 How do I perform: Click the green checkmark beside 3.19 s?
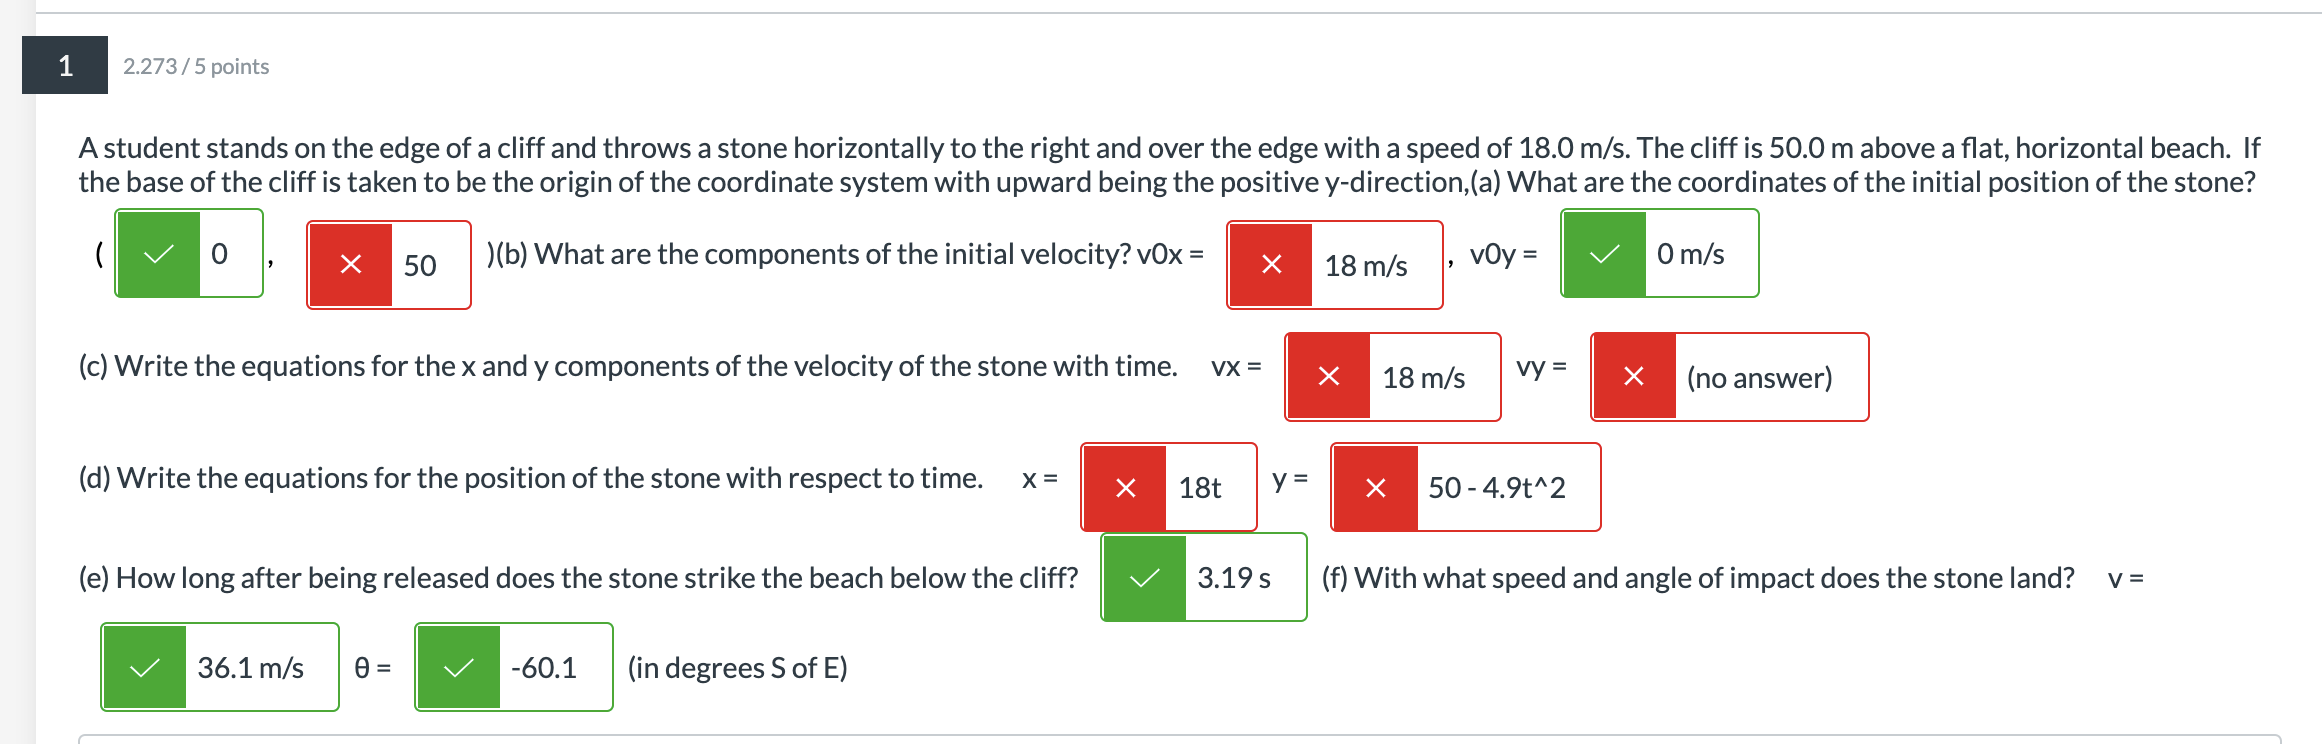point(1142,576)
